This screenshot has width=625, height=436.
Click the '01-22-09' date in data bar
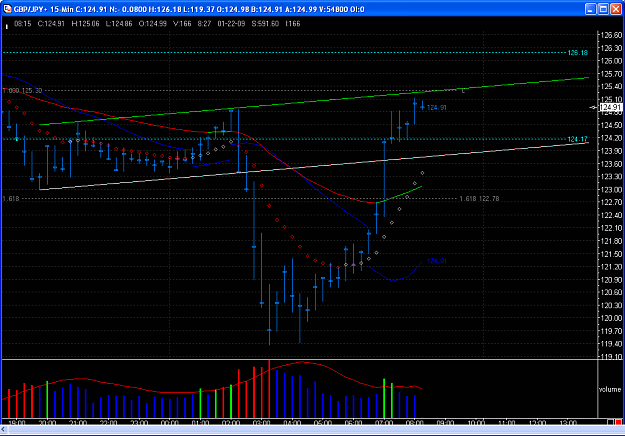click(x=231, y=24)
